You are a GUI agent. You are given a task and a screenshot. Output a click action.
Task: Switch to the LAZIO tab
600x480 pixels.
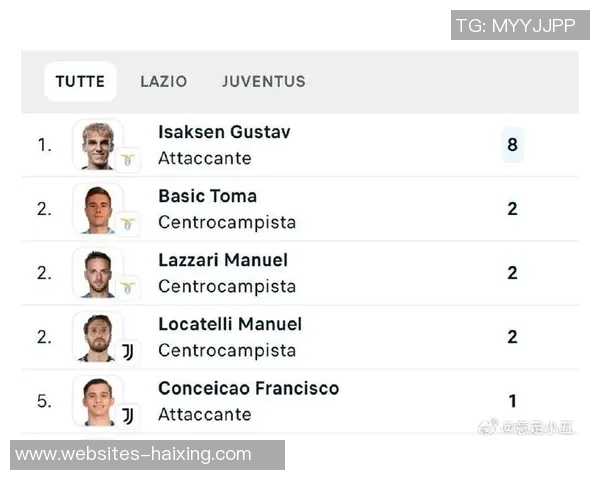(x=163, y=82)
